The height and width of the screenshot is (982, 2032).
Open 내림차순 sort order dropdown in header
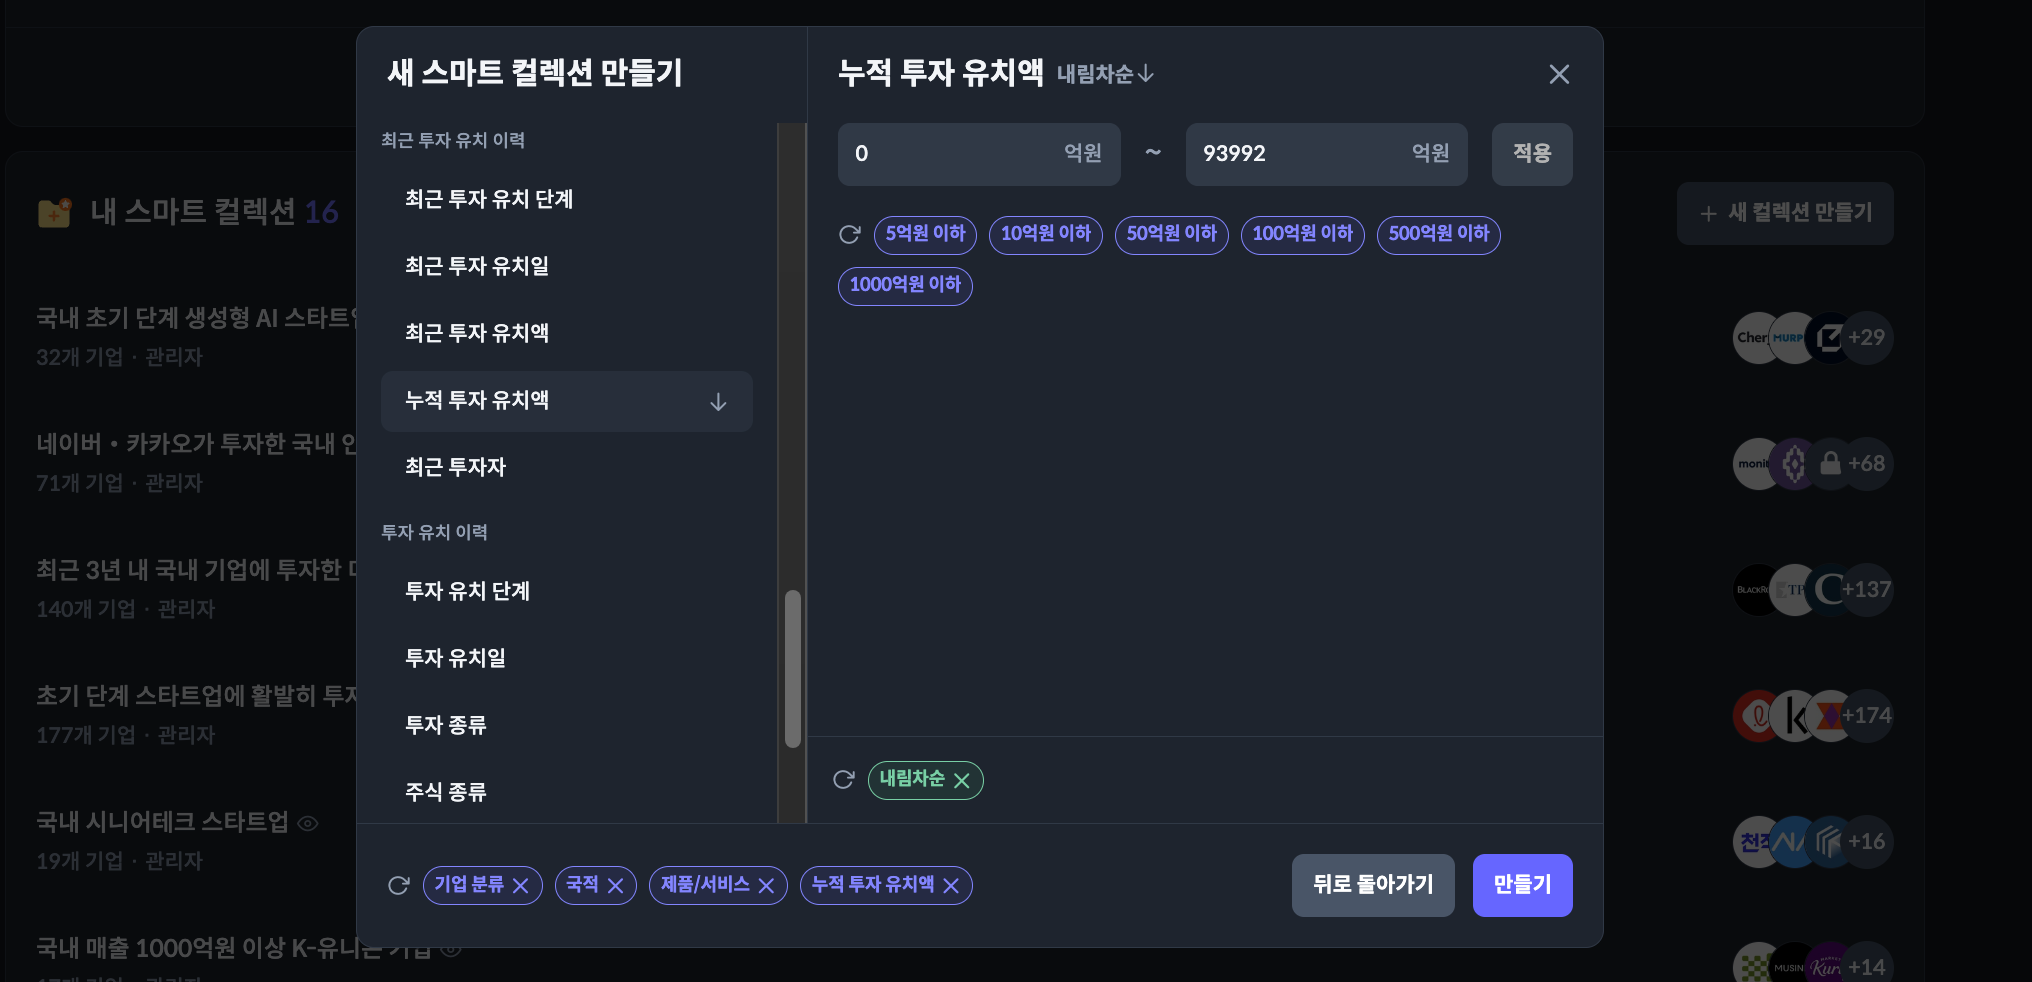pos(1105,74)
